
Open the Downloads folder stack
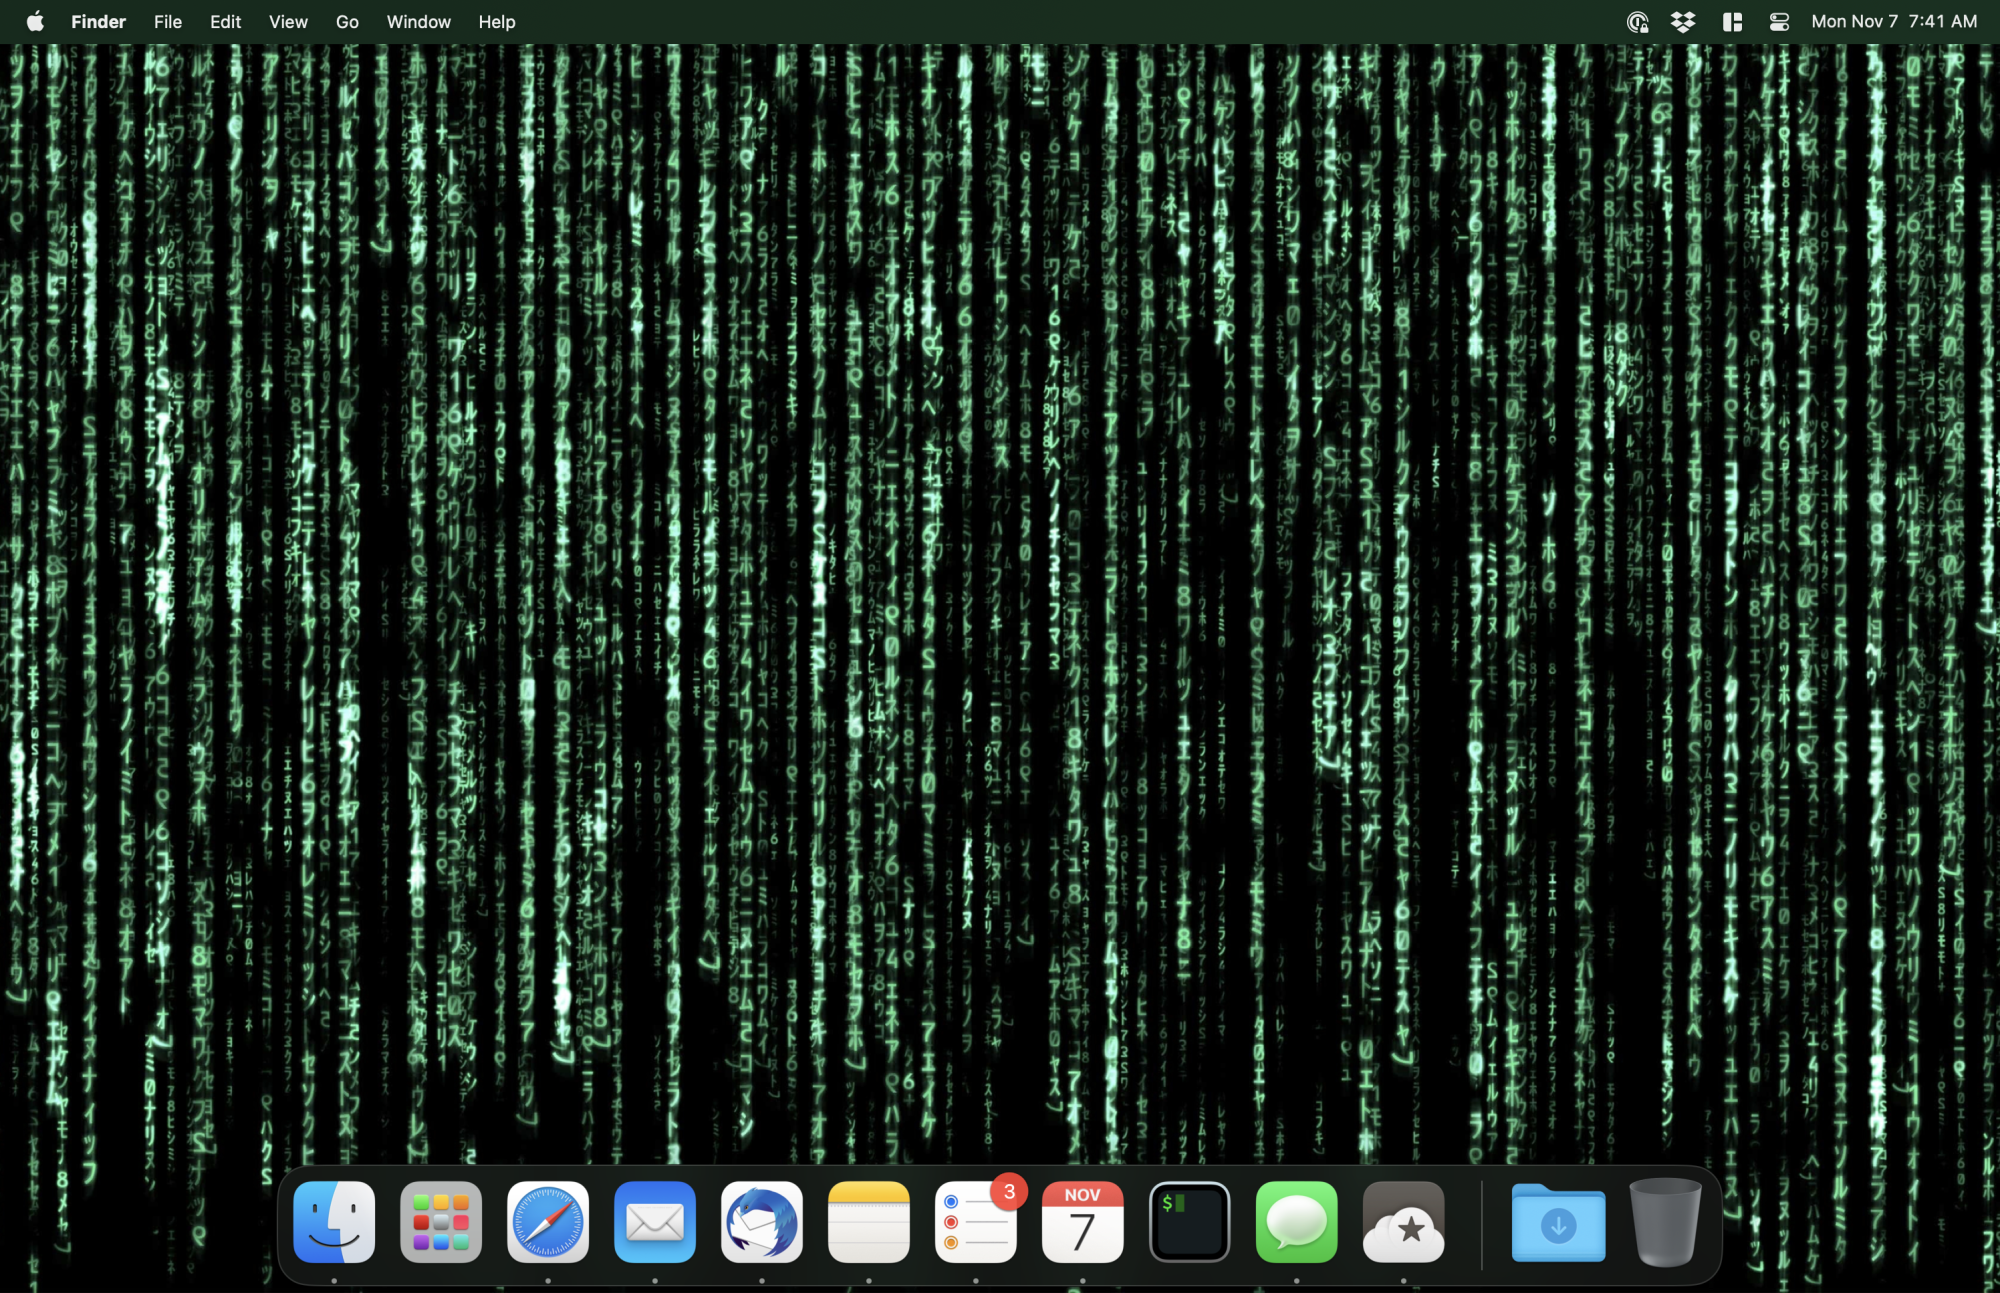point(1558,1222)
